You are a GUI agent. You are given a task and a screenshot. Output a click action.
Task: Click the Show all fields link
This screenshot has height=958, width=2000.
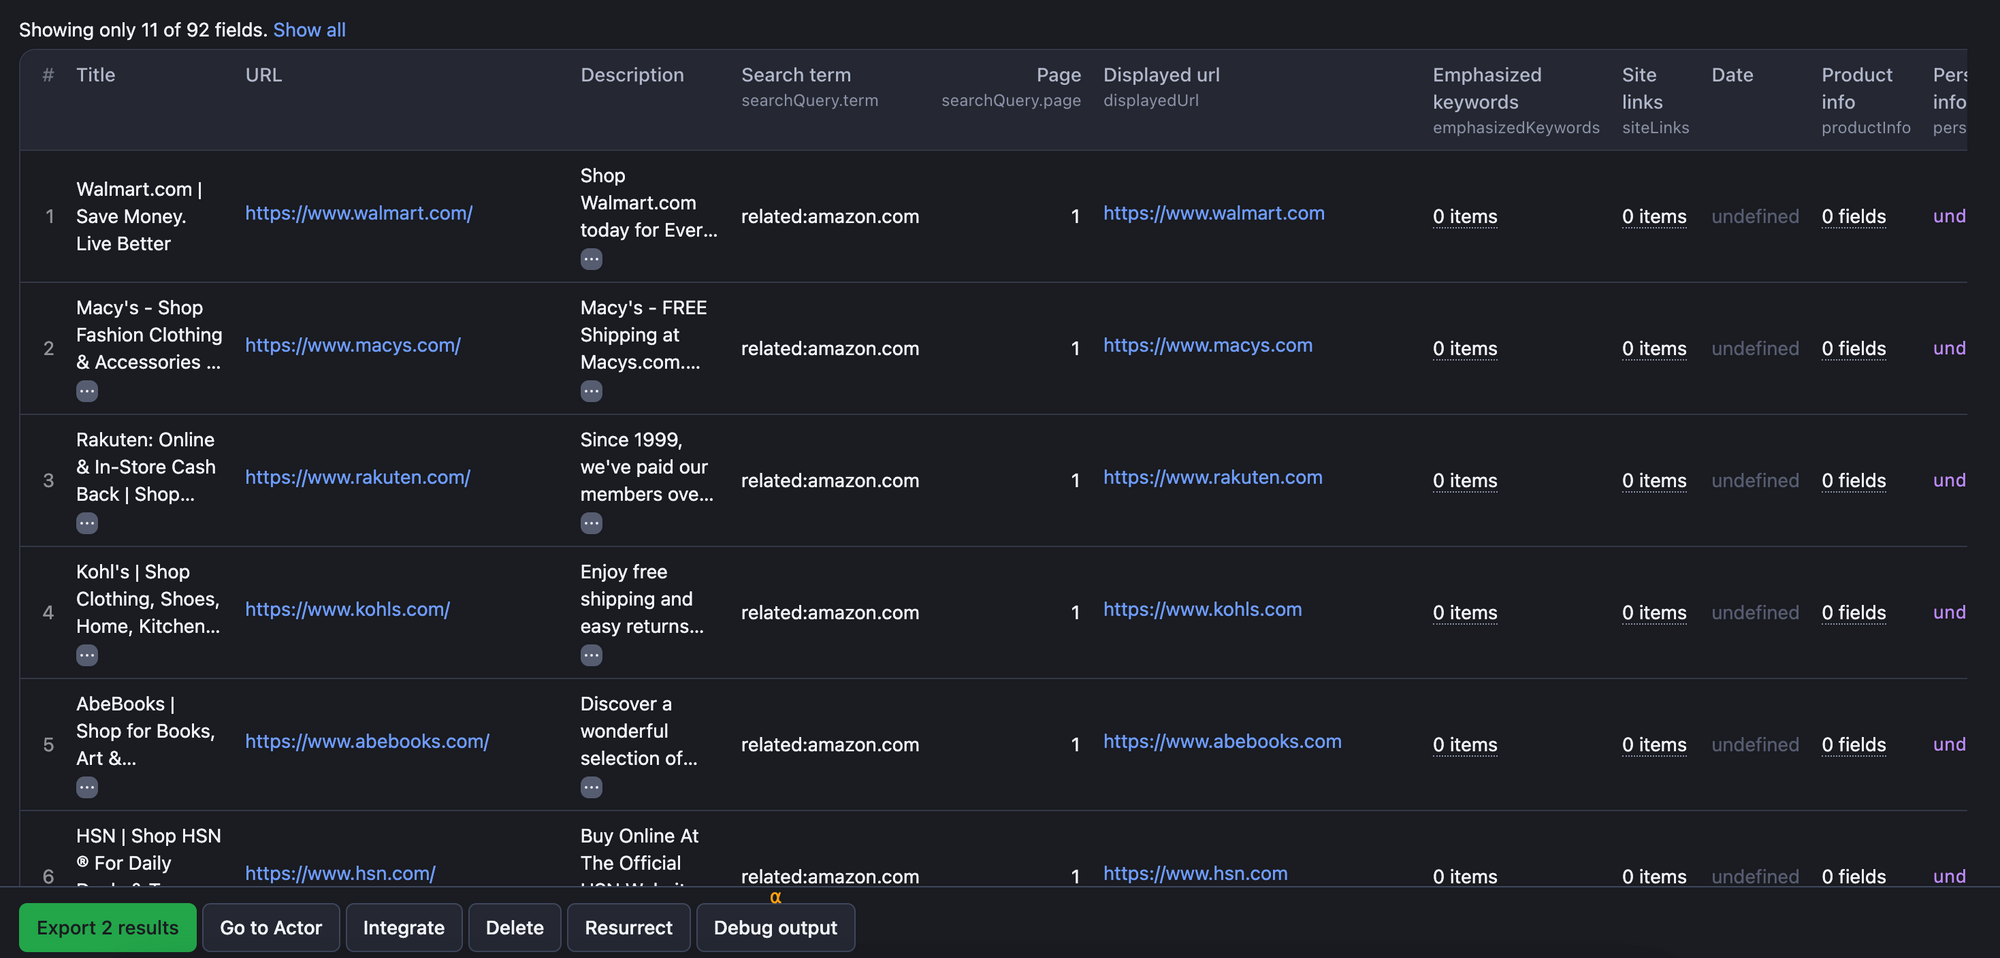point(309,30)
